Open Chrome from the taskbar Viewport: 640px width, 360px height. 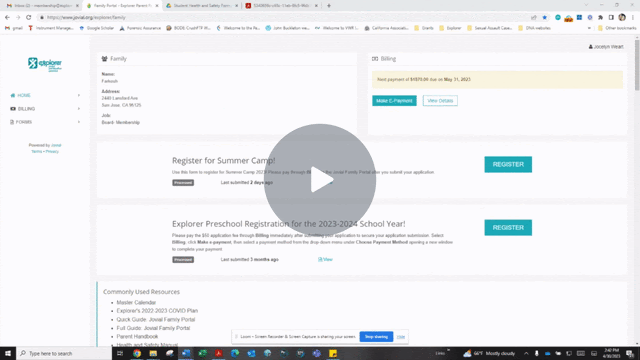(137, 353)
